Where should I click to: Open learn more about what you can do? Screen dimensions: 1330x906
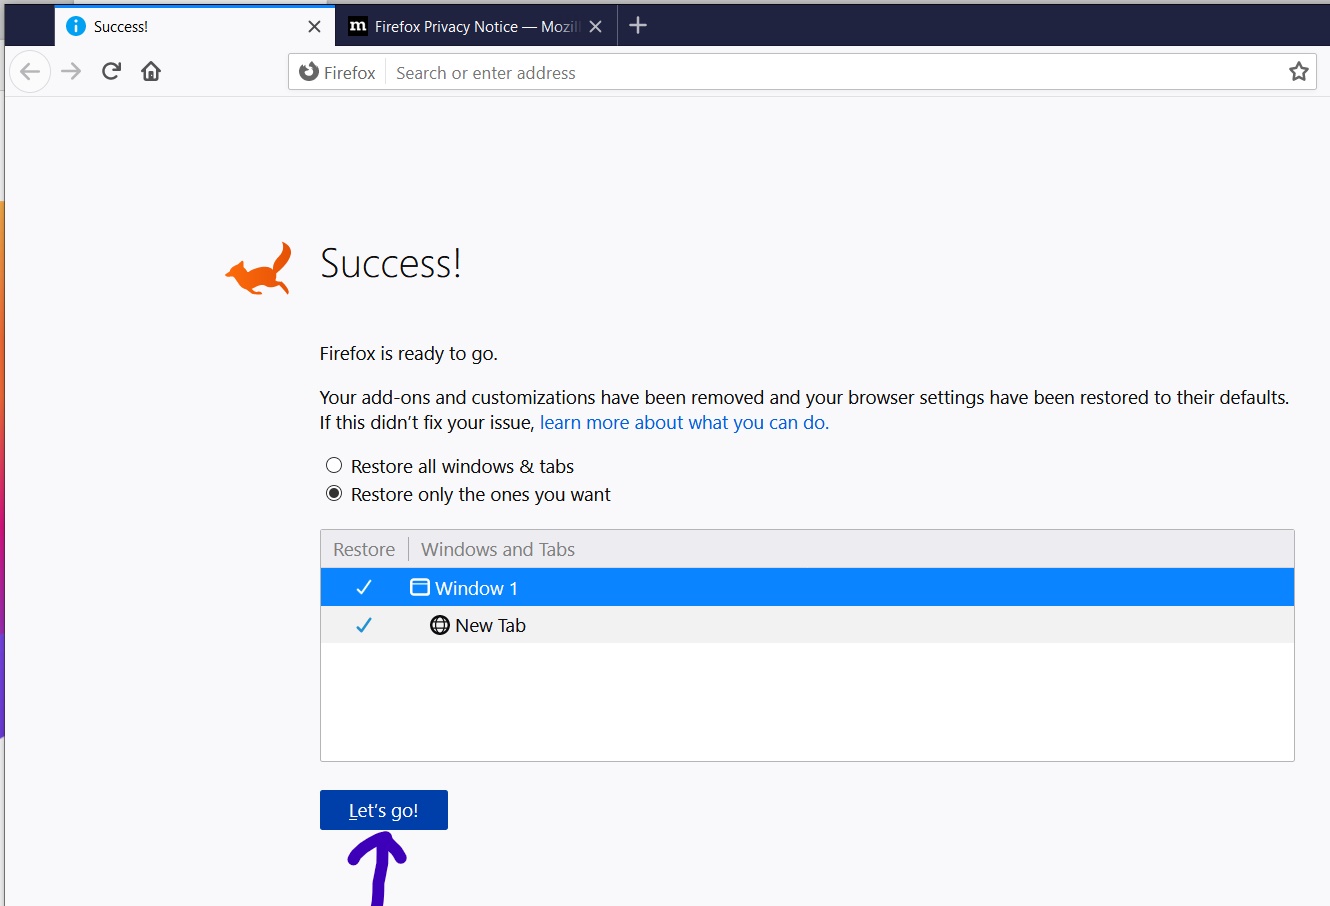coord(684,423)
